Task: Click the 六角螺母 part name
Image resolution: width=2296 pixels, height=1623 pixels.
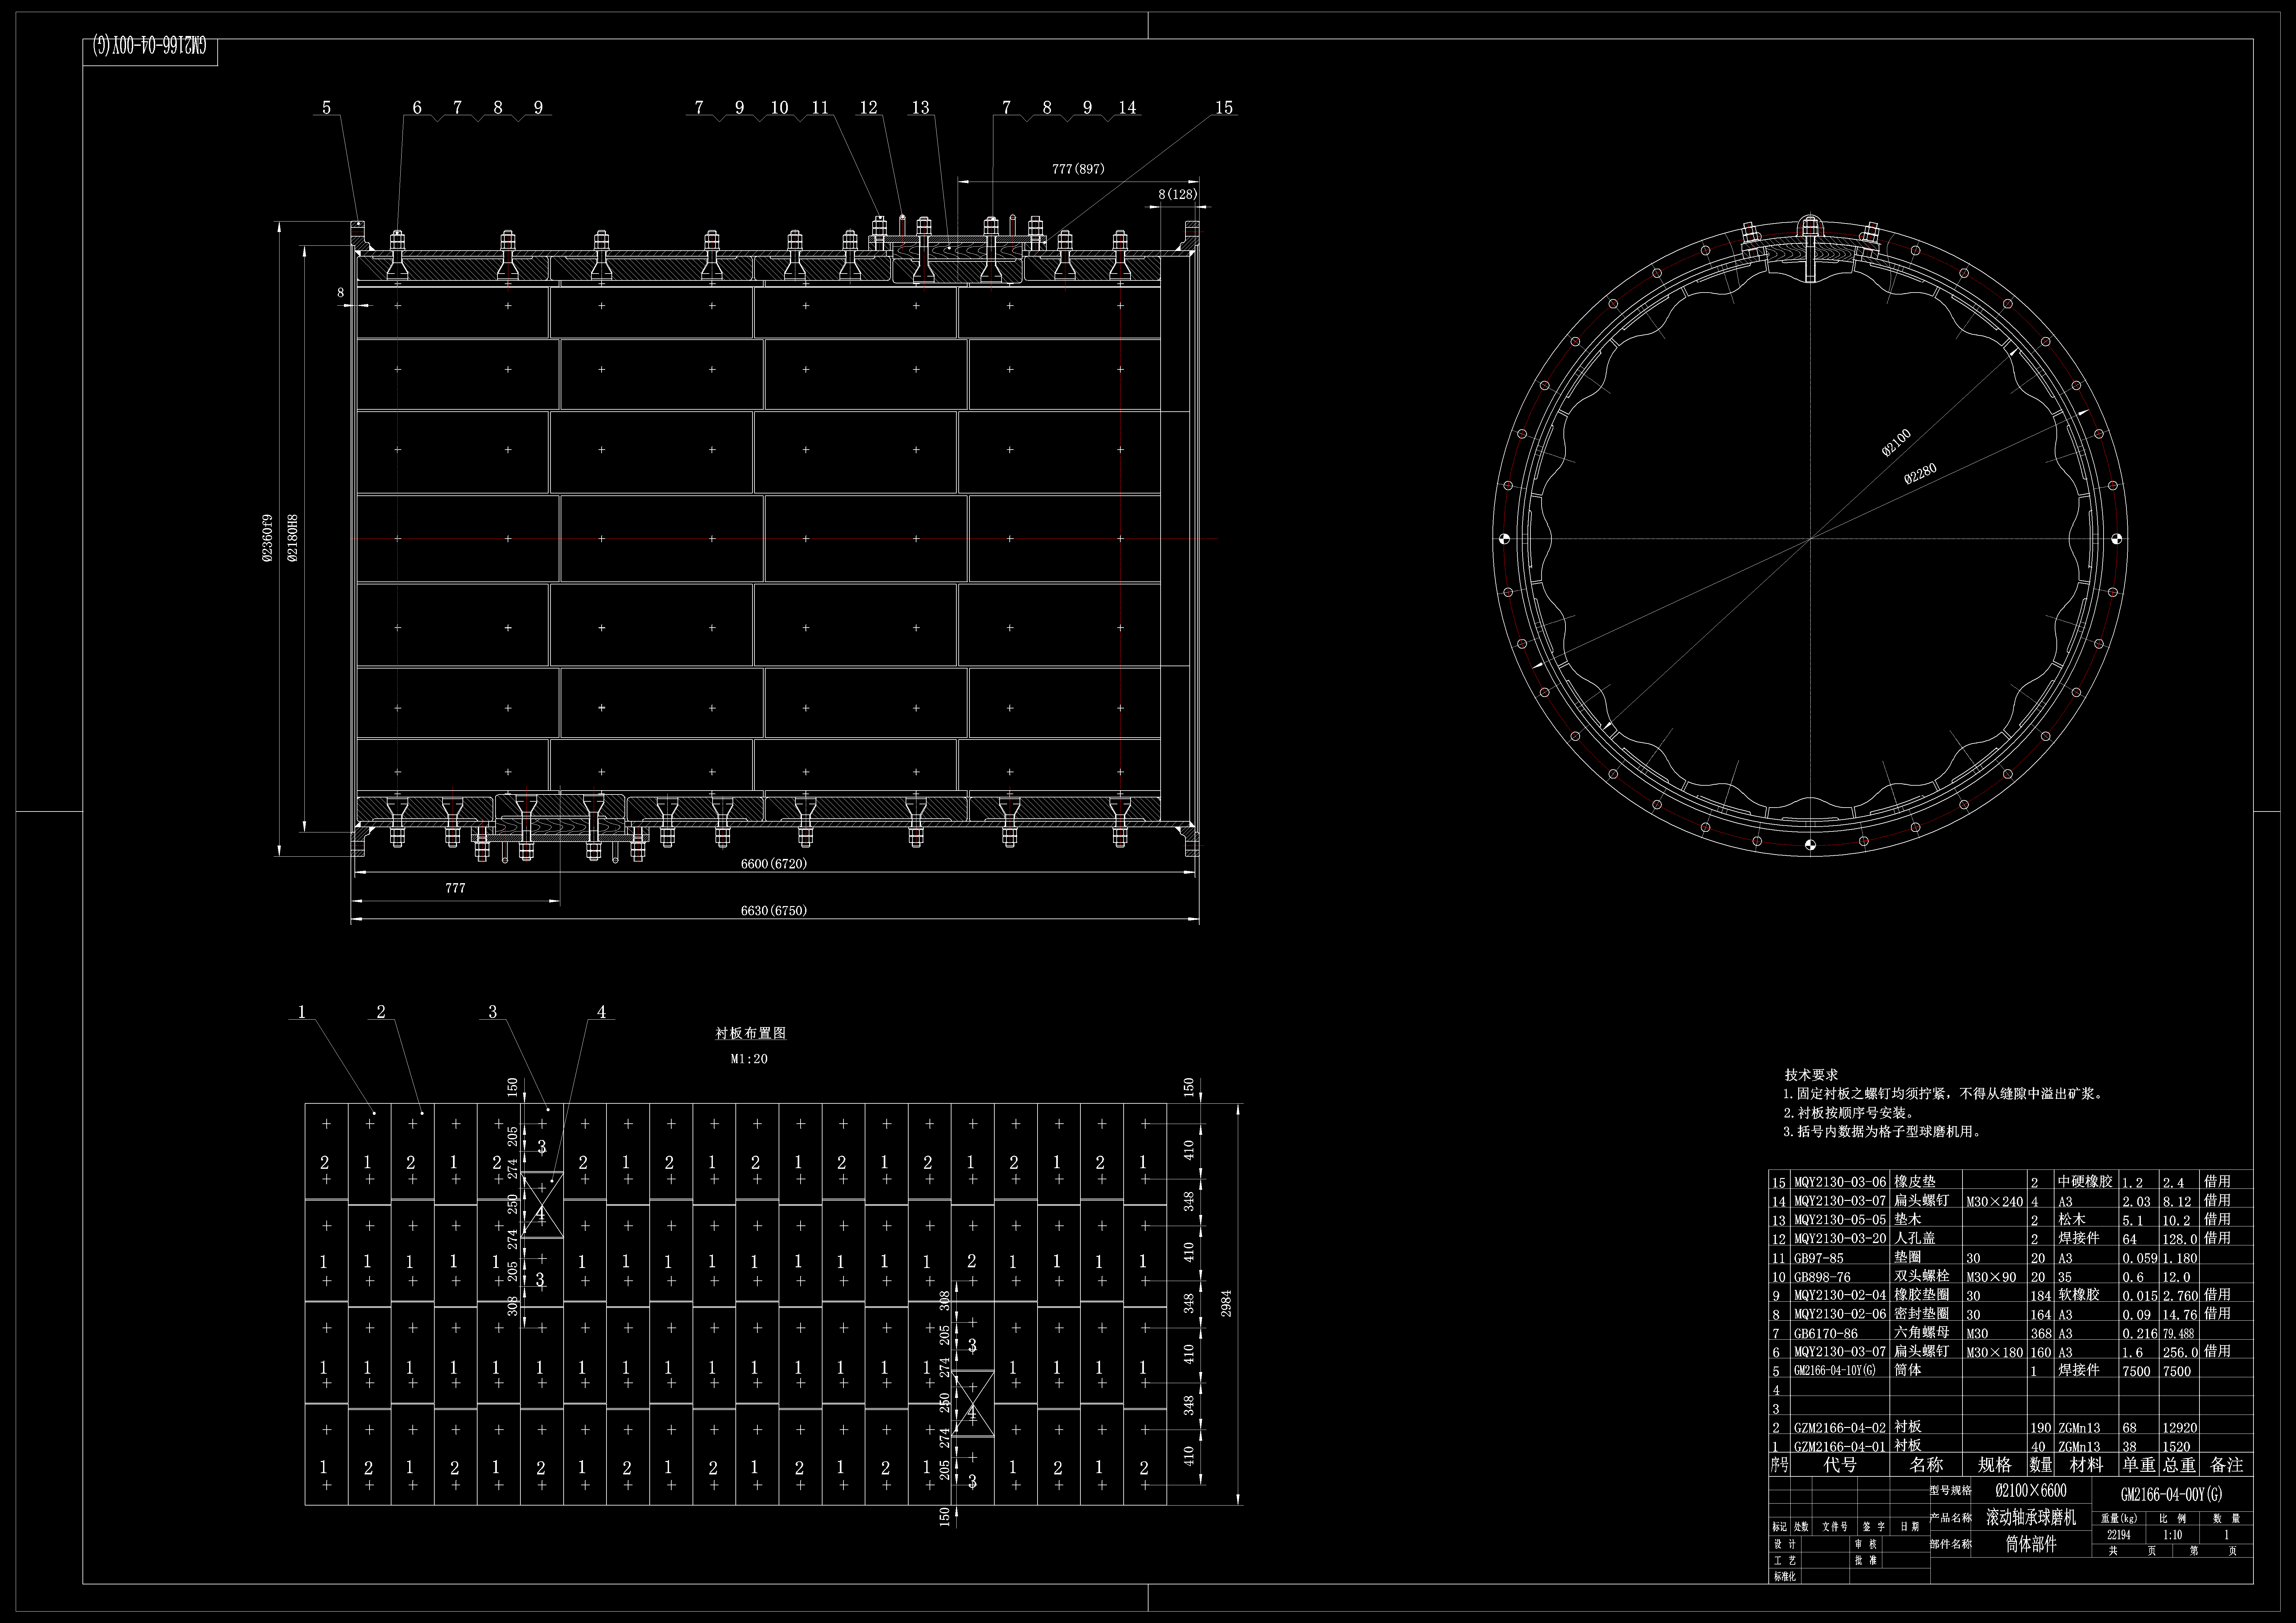Action: point(1922,1332)
